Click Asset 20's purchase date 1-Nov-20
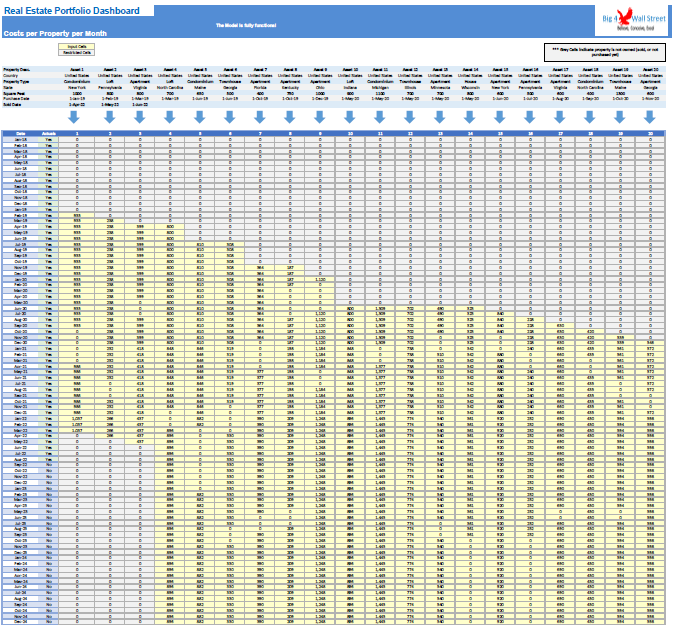 pos(650,99)
